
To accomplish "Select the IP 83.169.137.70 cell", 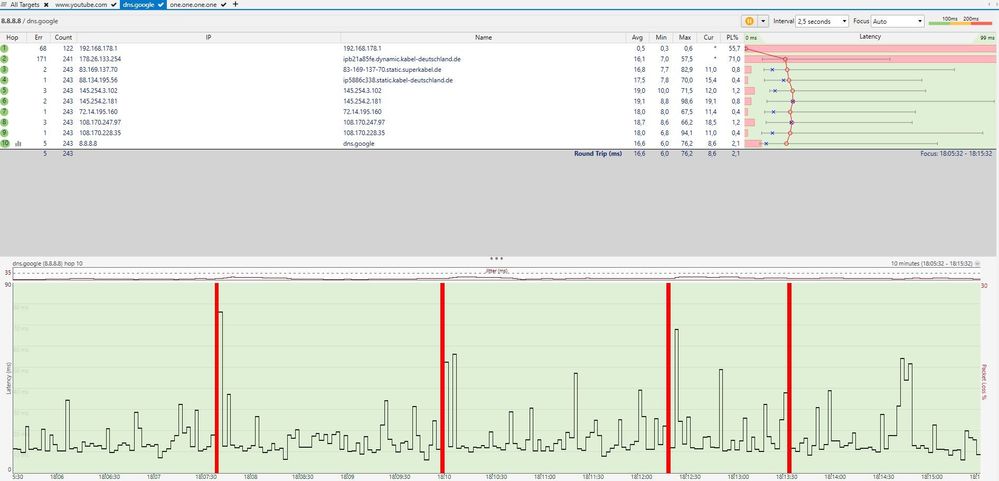I will (x=98, y=69).
